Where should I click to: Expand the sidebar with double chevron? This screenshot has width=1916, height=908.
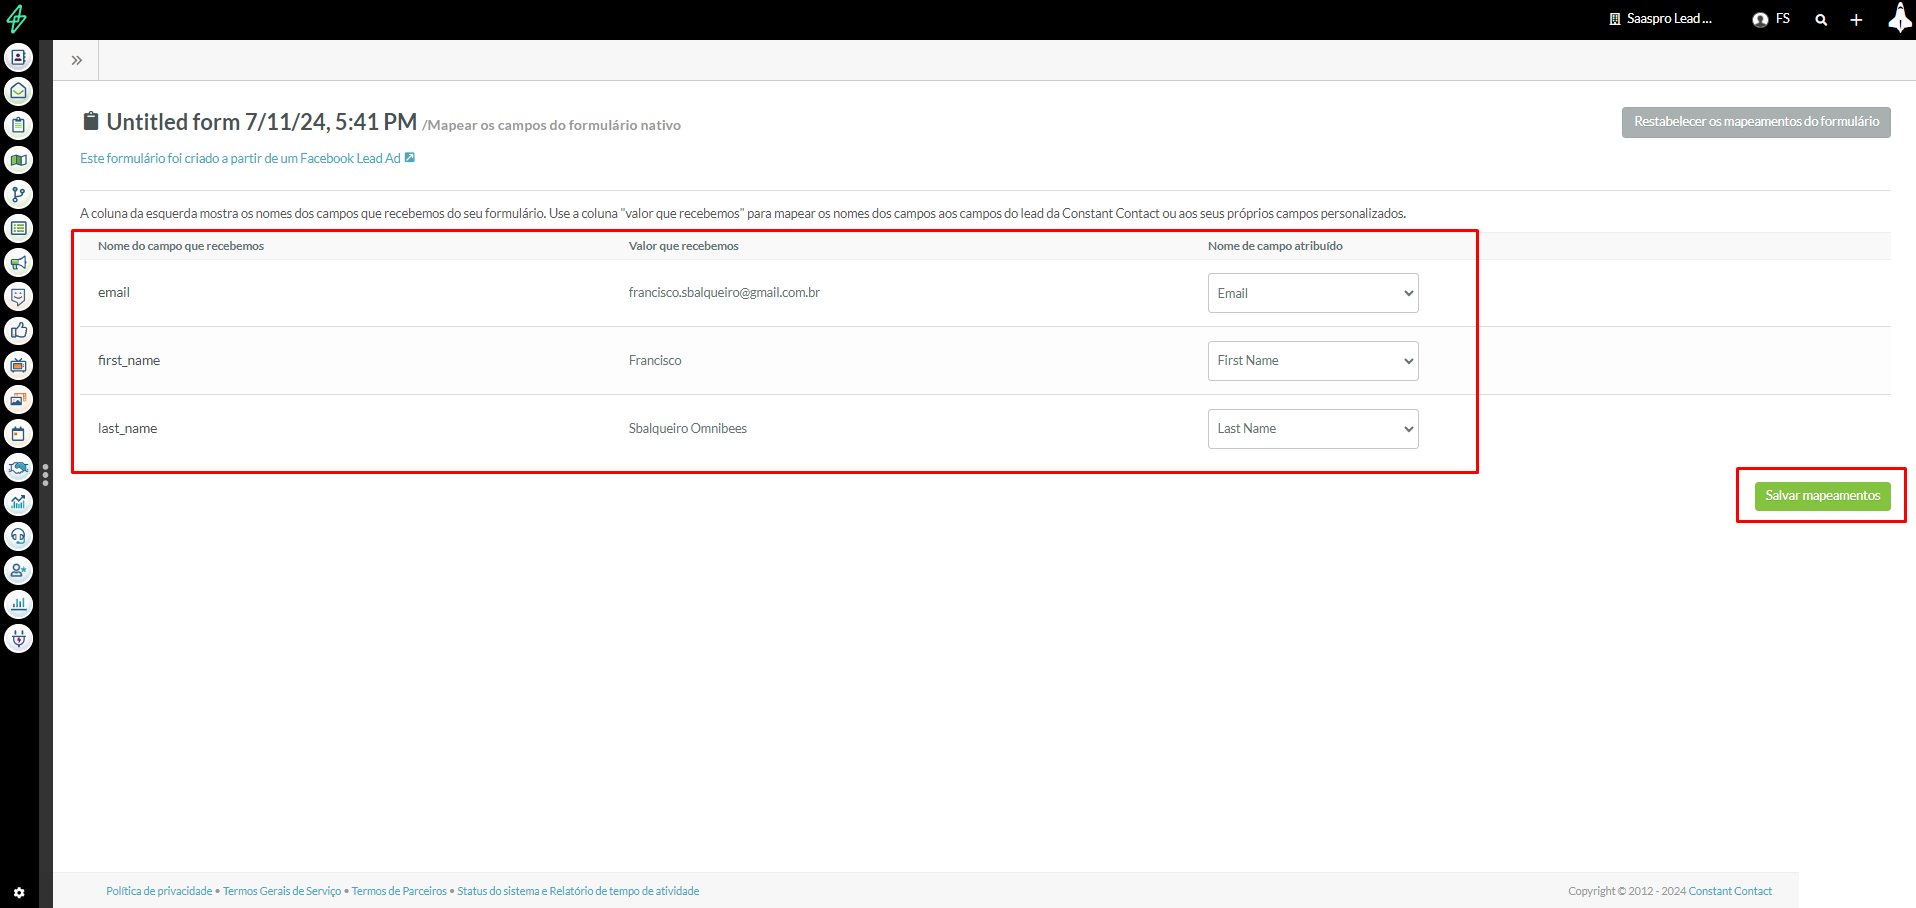[76, 60]
